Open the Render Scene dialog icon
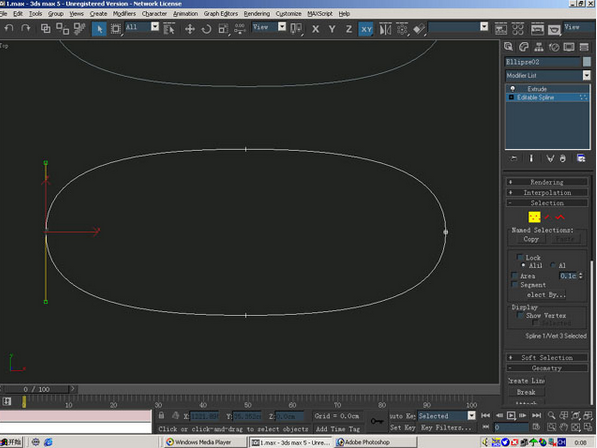This screenshot has height=448, width=597. [x=537, y=29]
